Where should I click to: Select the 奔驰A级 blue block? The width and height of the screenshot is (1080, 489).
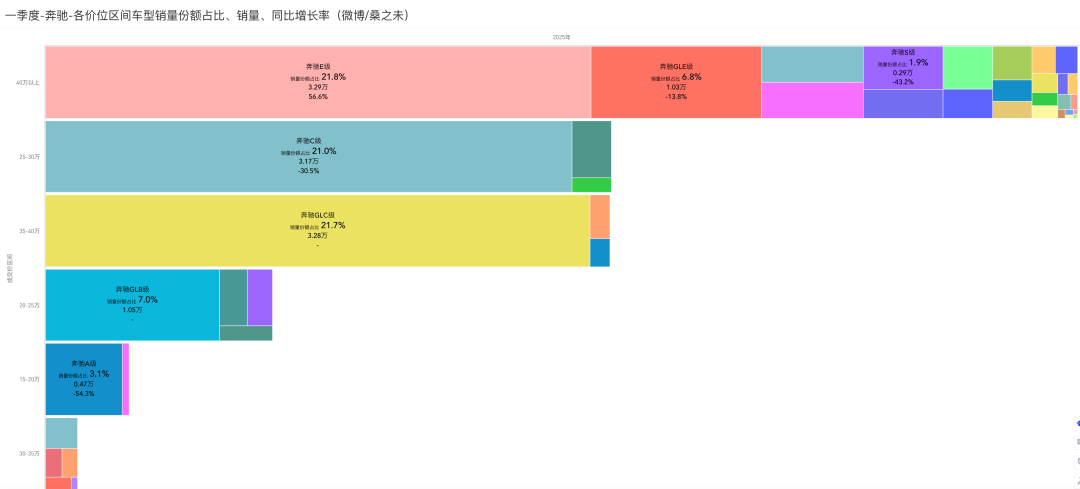click(x=84, y=379)
